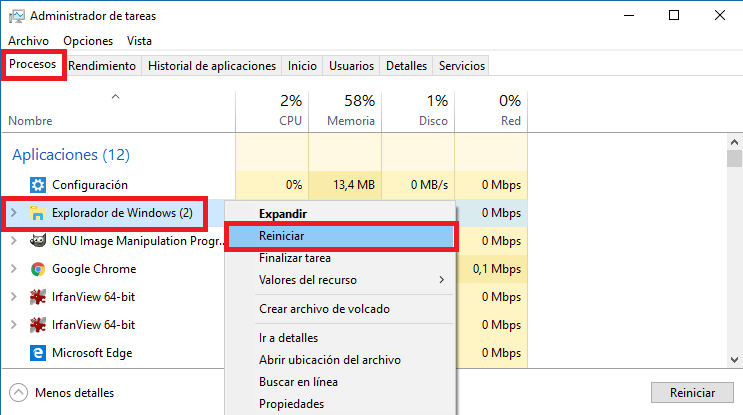Screen dimensions: 743x415
Task: Expand the first IrfanView 64-bit row
Action: coord(14,297)
